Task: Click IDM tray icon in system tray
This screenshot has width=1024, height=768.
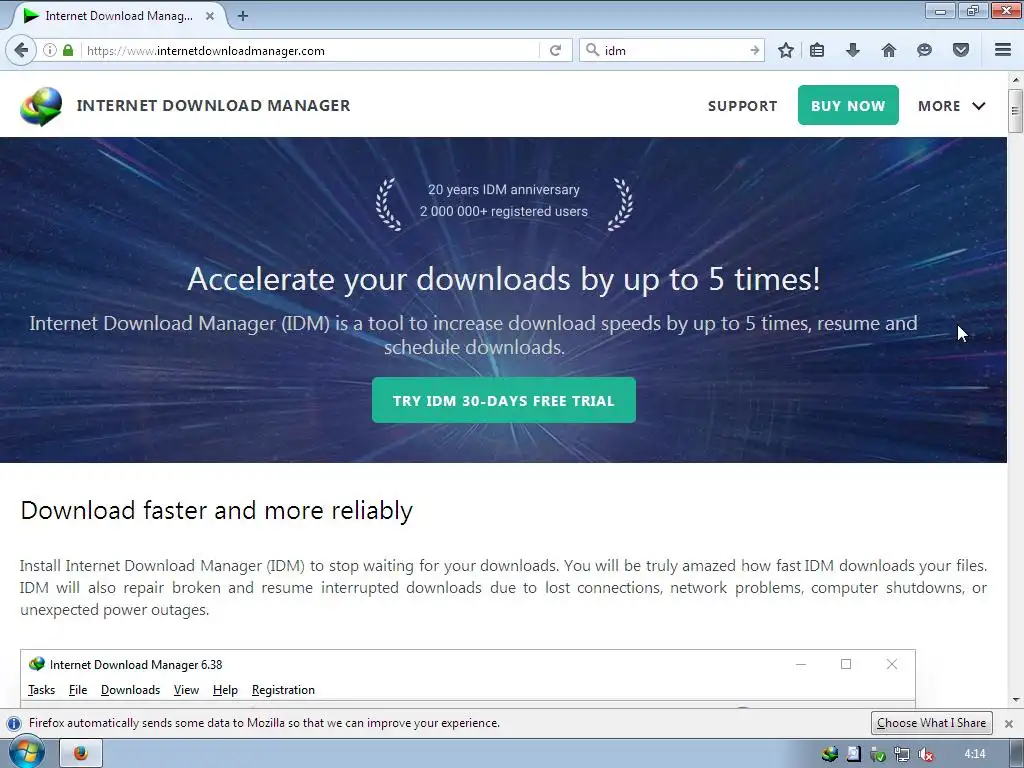Action: tap(830, 754)
